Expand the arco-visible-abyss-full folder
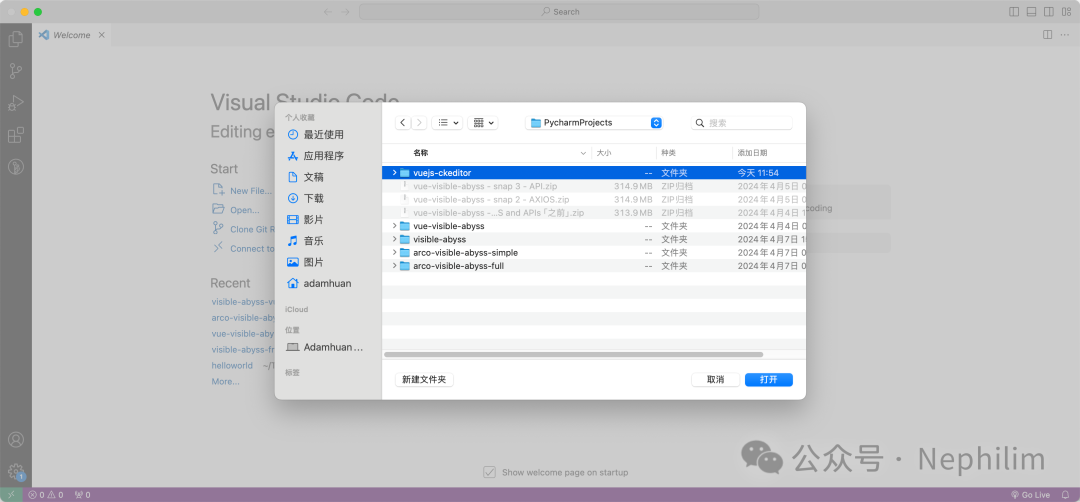This screenshot has width=1080, height=502. pyautogui.click(x=394, y=266)
